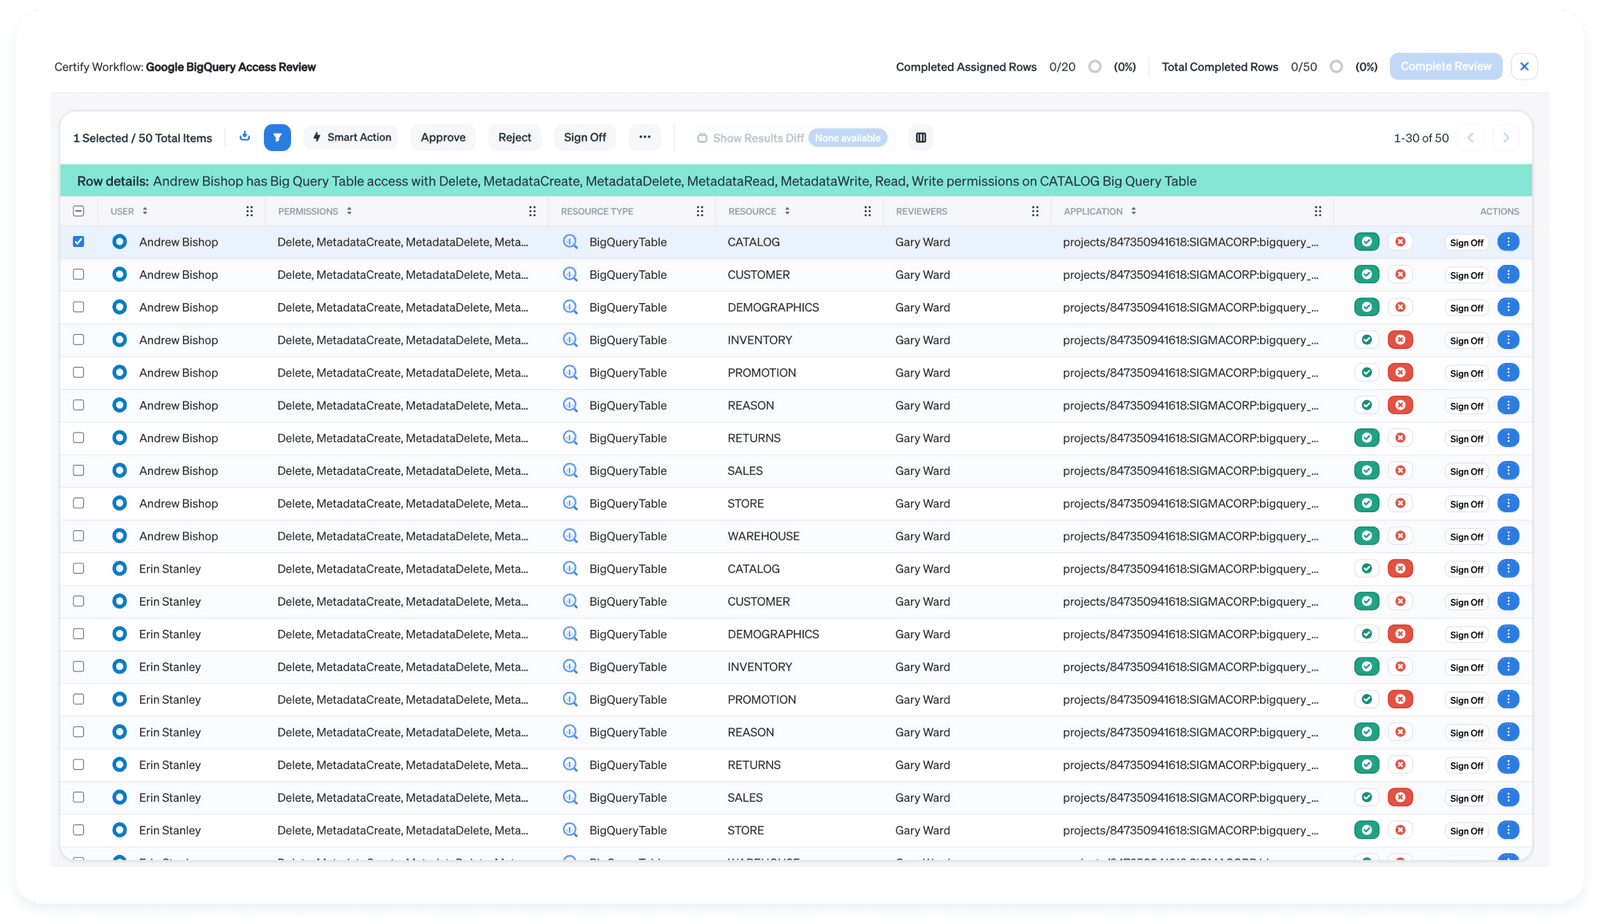Approve Erin Stanley INVENTORY row green check

[1367, 667]
